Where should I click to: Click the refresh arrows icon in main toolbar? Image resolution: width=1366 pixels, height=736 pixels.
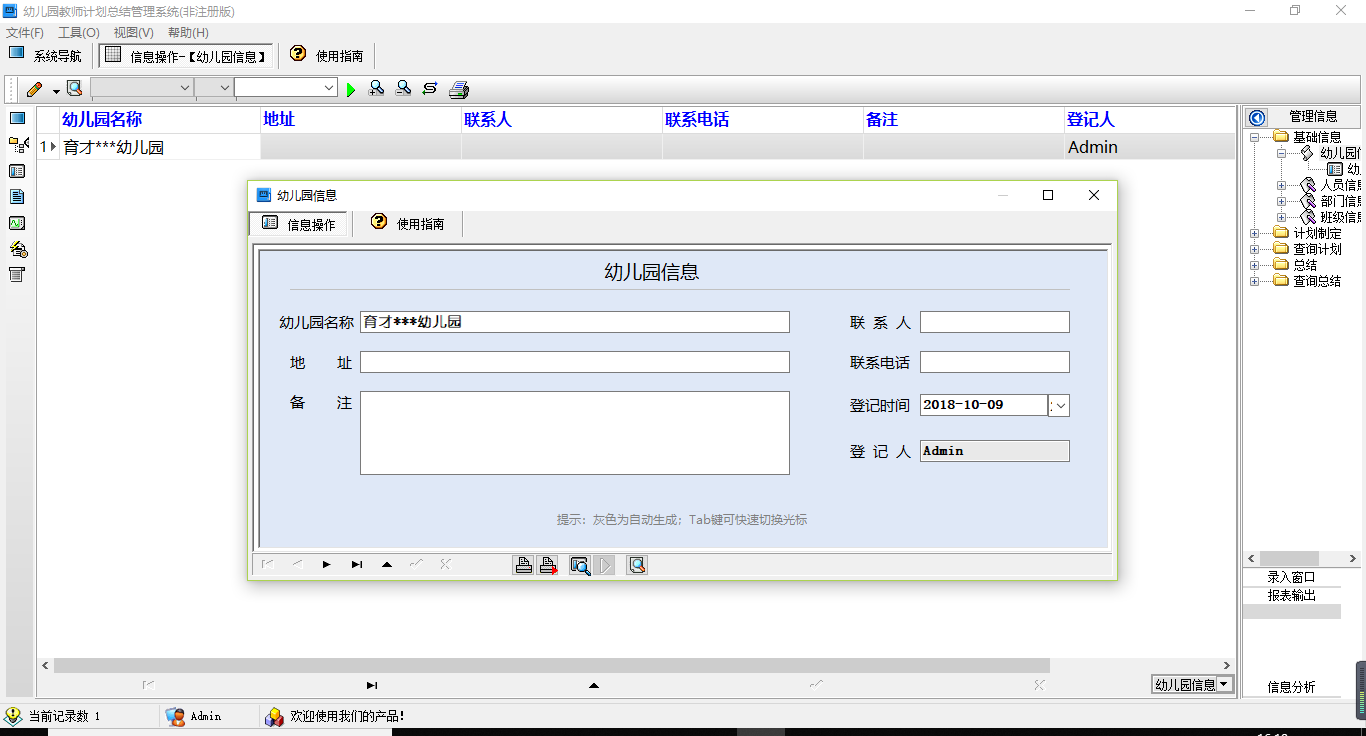[x=430, y=89]
